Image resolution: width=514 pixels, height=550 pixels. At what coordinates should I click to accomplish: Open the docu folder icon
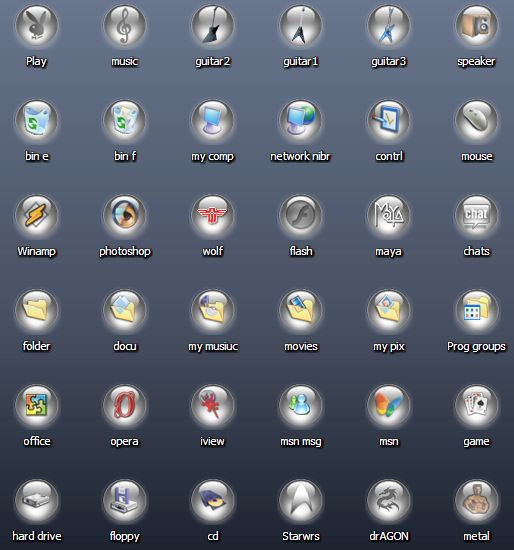point(125,310)
